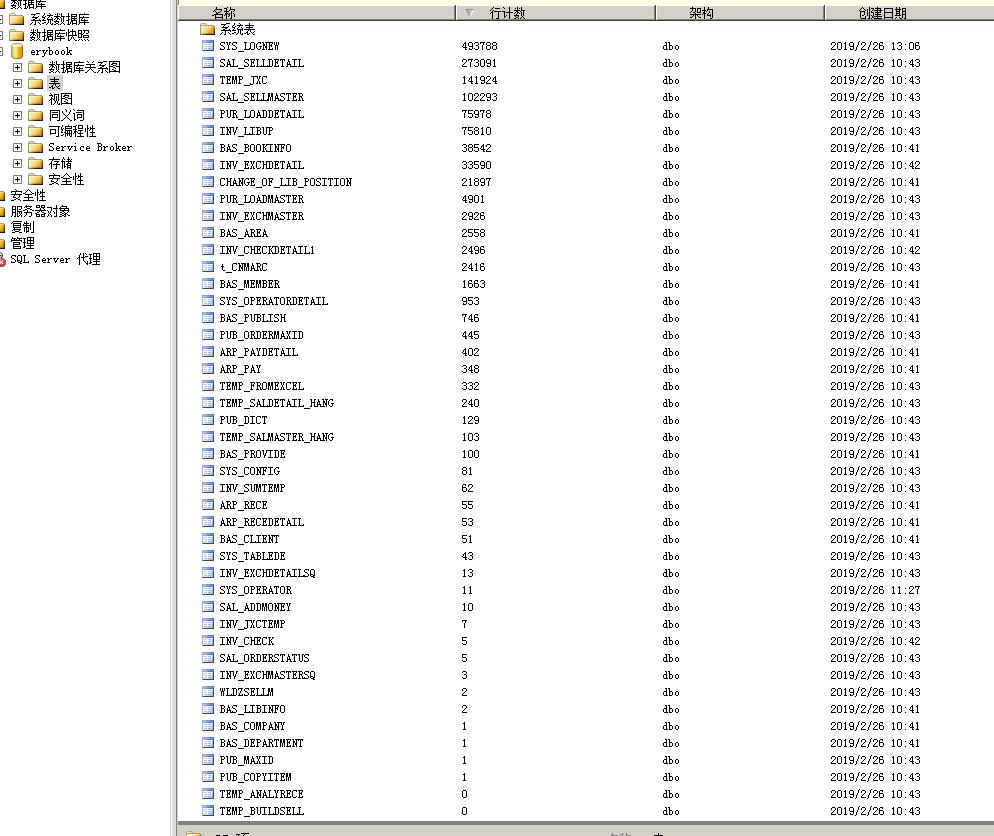Click the table icon beside SAL_SELLDETAIL

coord(207,63)
